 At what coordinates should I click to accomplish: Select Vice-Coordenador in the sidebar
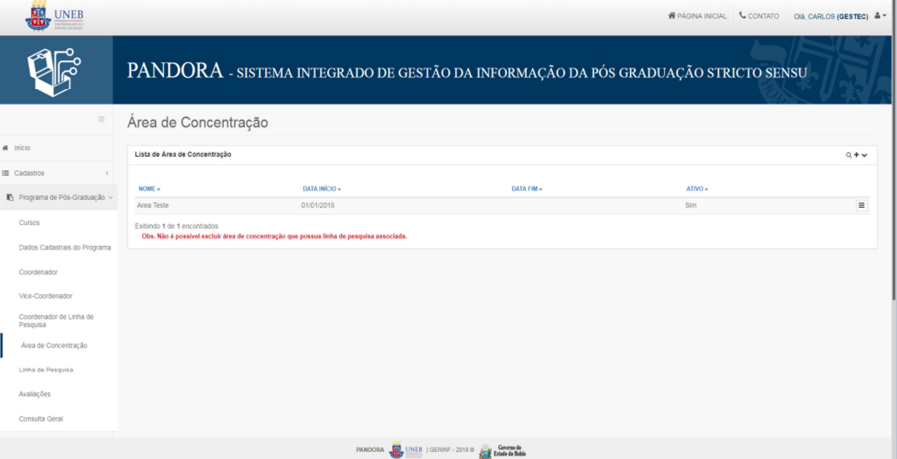coord(45,296)
